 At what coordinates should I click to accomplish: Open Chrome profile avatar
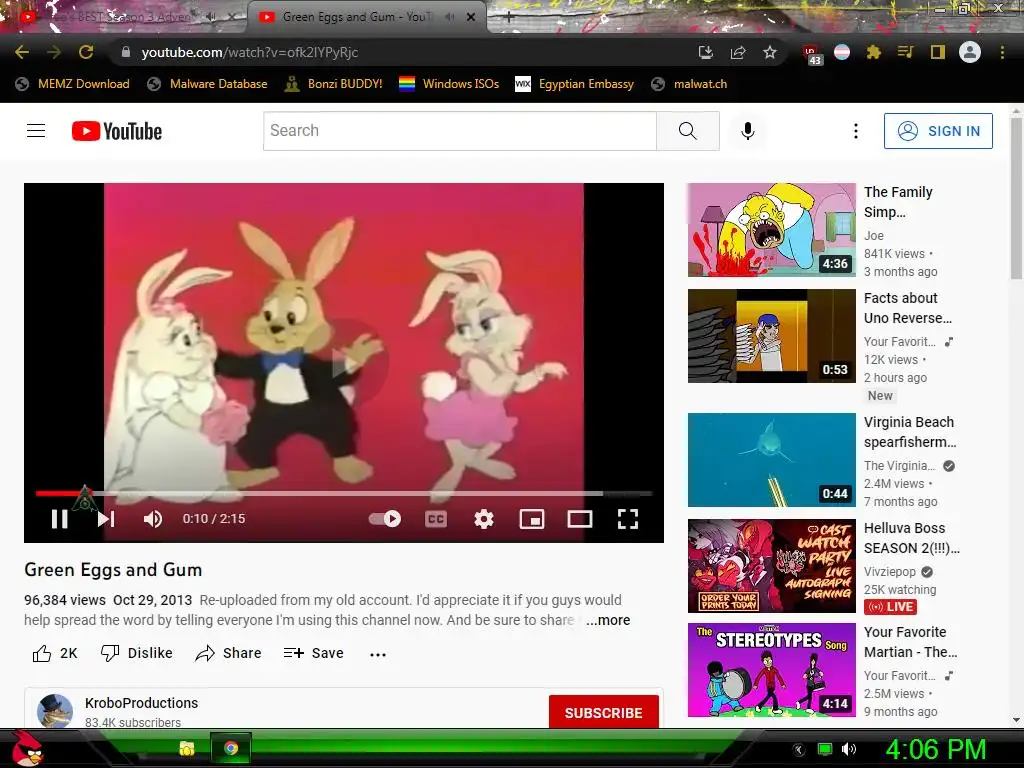pos(970,52)
